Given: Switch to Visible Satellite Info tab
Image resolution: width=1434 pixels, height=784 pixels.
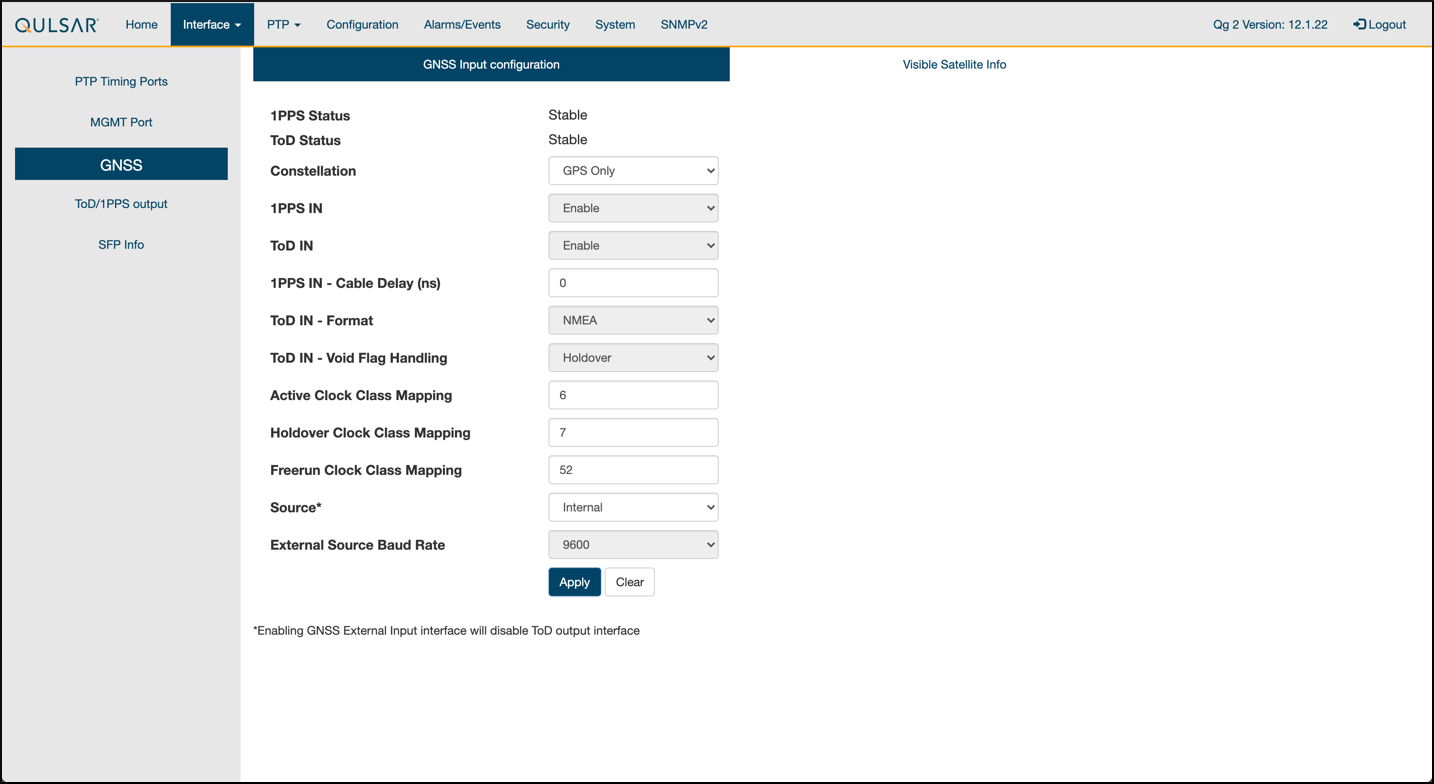Looking at the screenshot, I should (x=954, y=65).
